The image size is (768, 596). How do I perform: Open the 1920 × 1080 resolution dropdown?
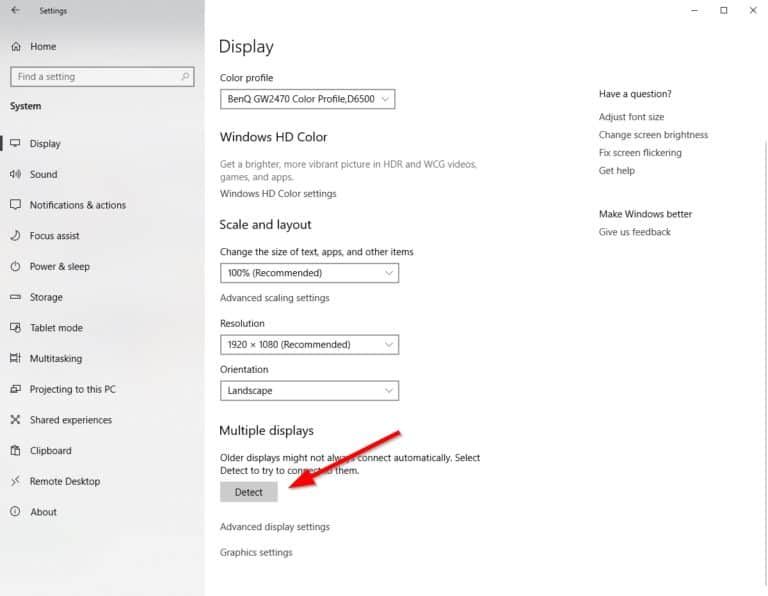pos(309,345)
